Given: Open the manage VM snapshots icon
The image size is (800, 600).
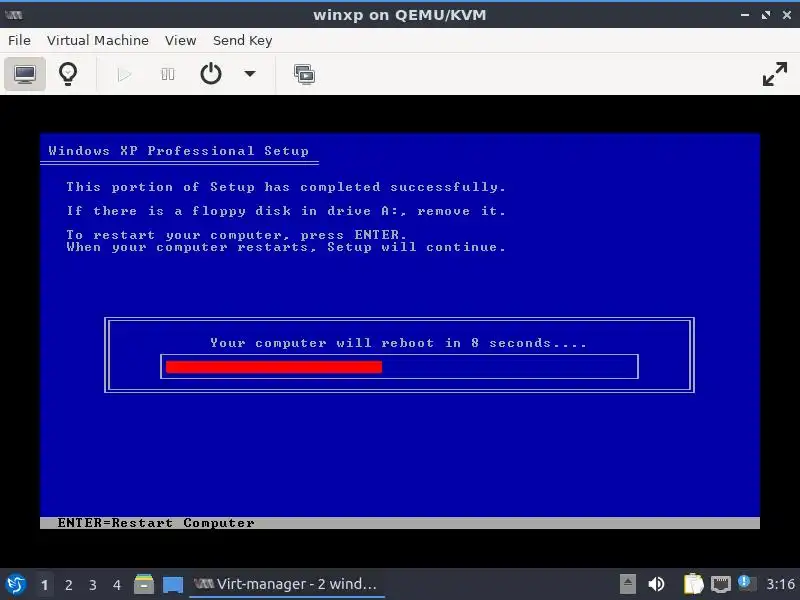Looking at the screenshot, I should pos(305,74).
